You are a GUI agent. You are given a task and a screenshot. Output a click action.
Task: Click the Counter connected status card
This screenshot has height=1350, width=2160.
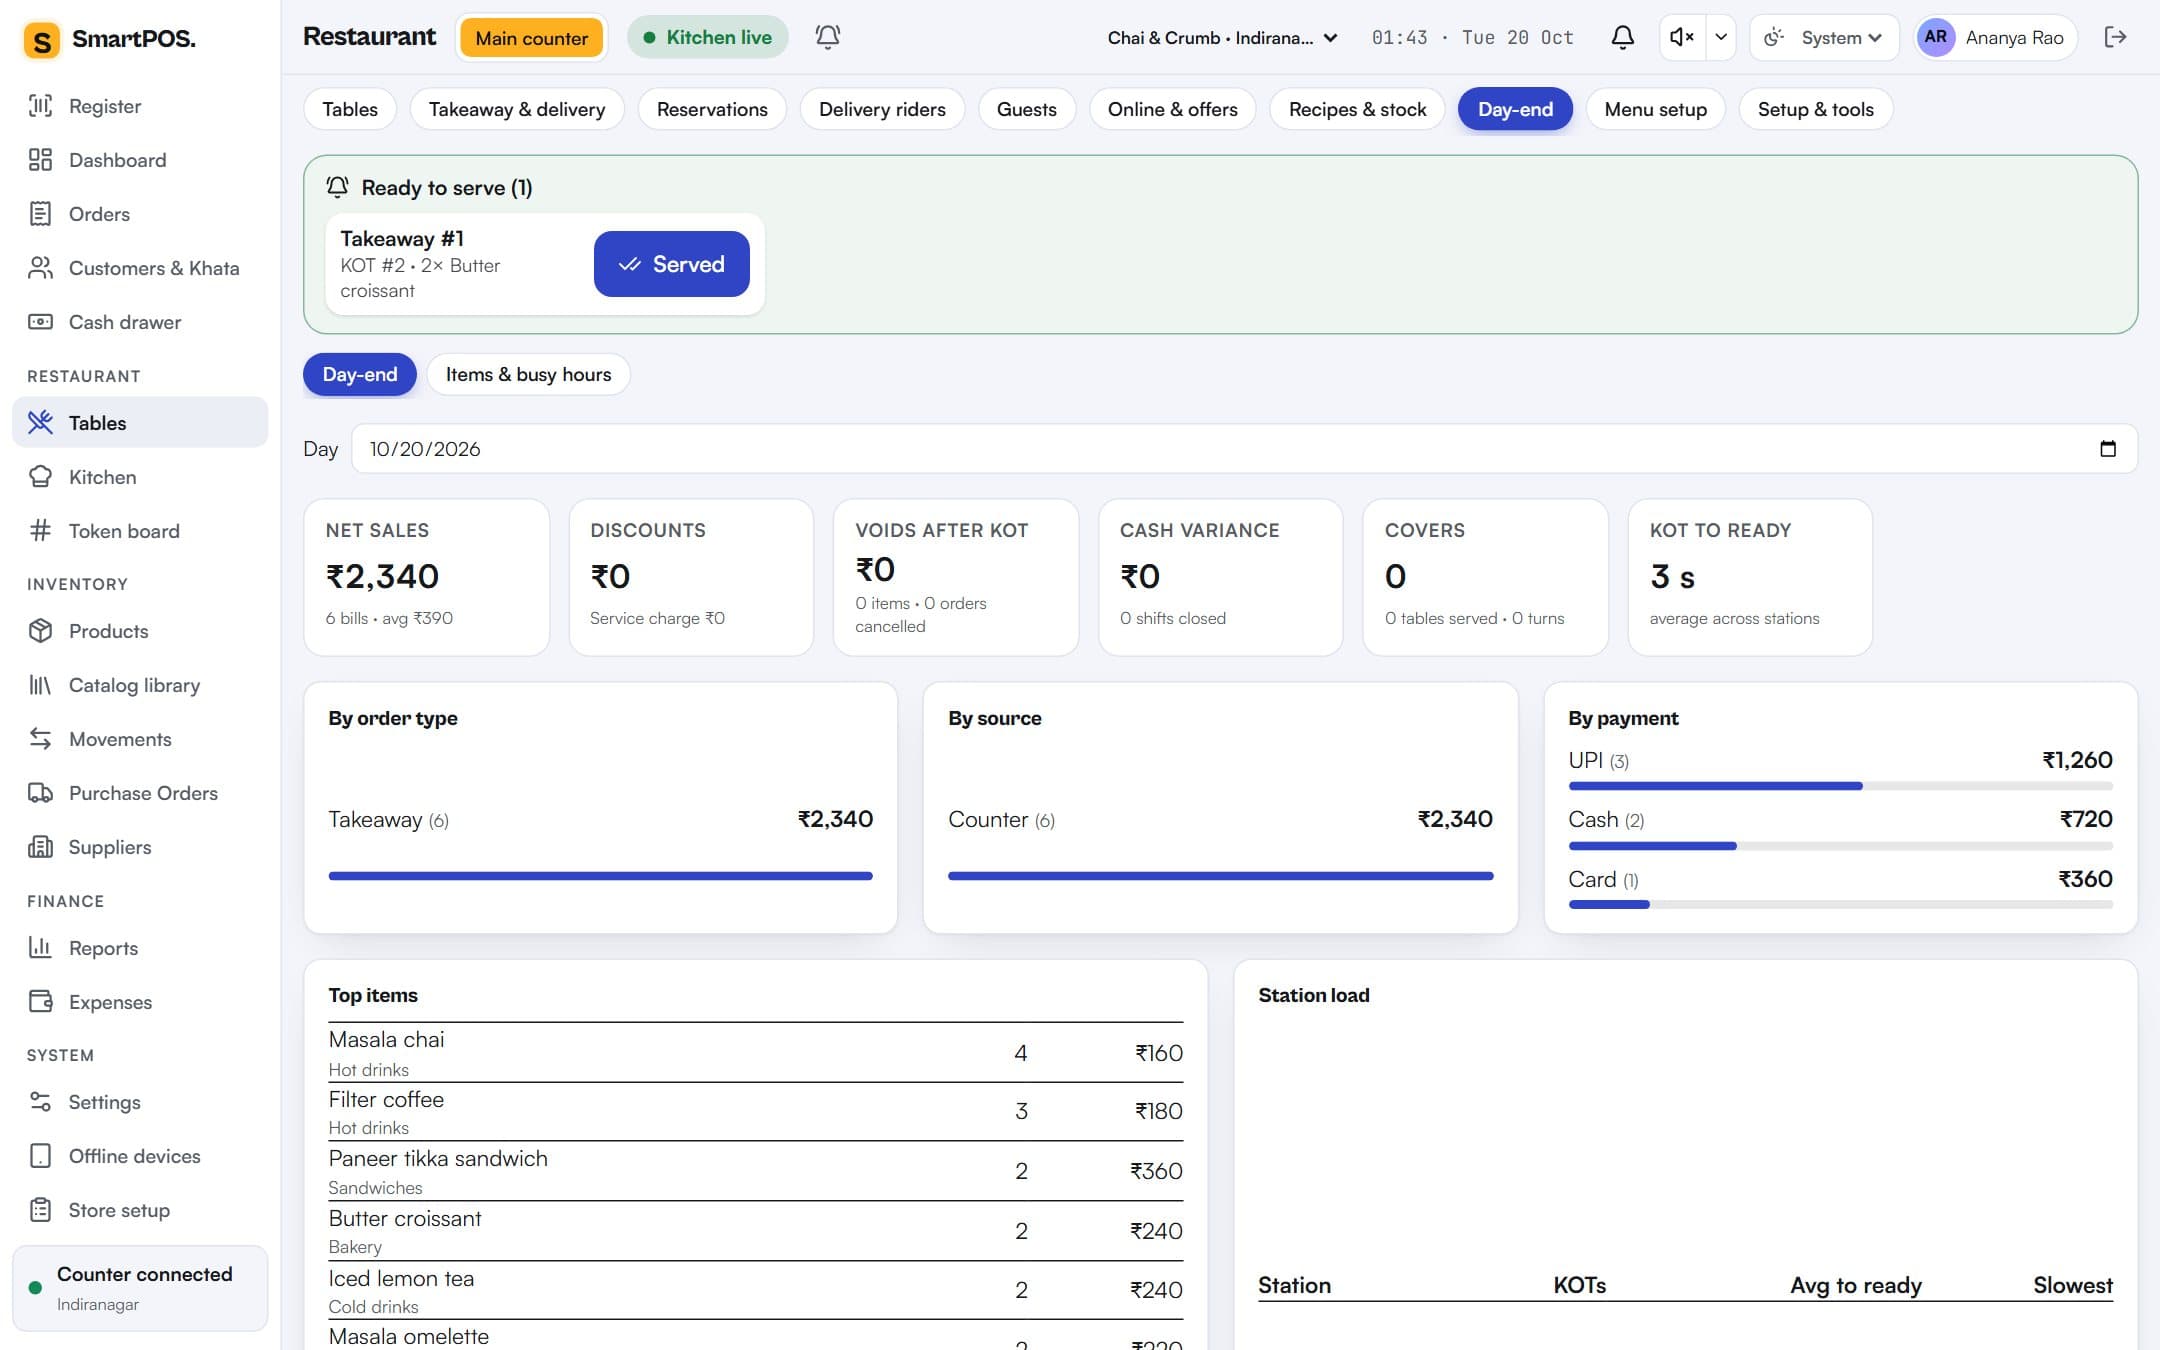[140, 1288]
